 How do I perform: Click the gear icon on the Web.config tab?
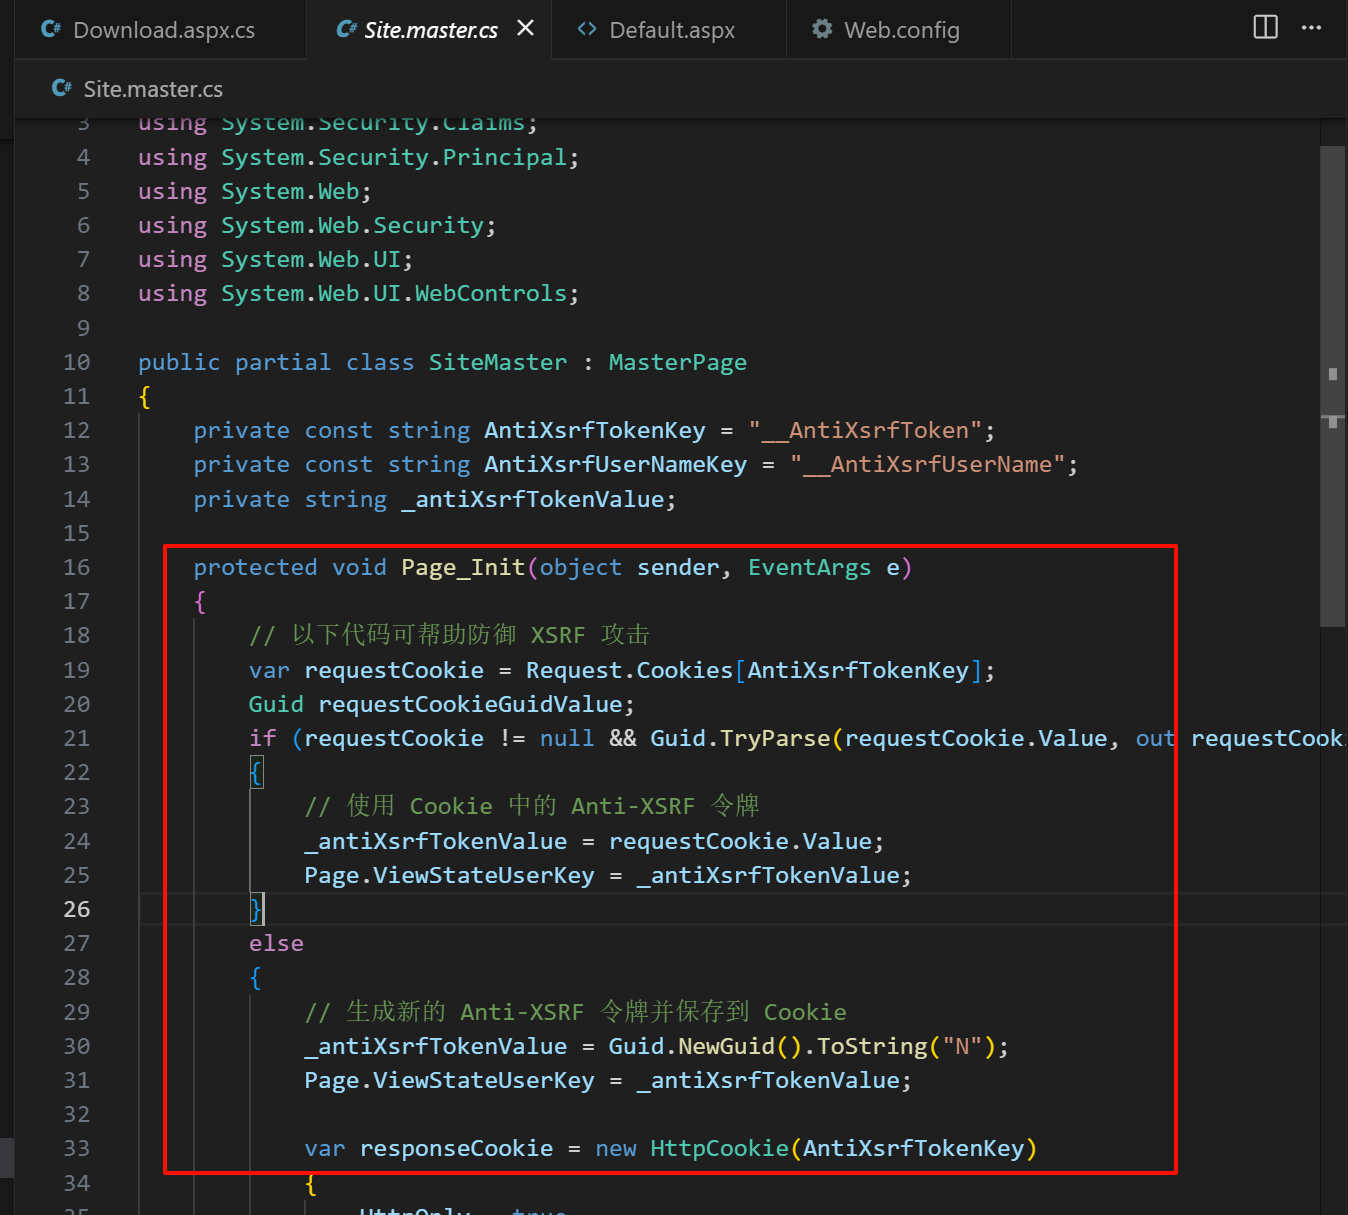pyautogui.click(x=822, y=29)
